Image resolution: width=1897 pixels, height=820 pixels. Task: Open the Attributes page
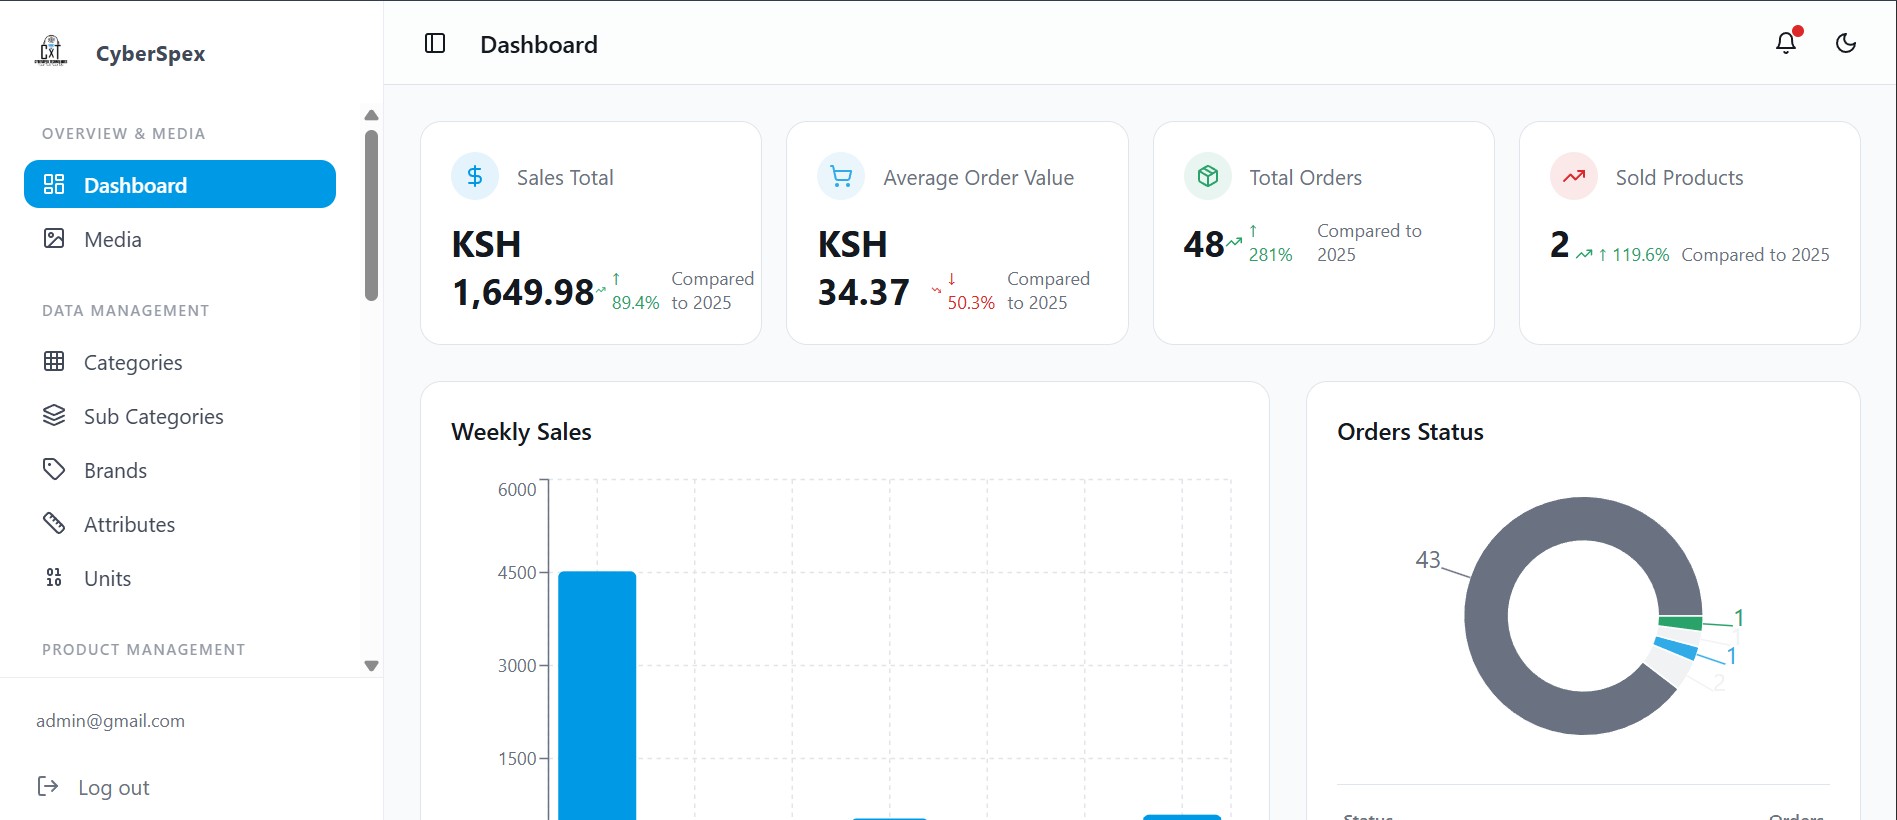point(180,524)
